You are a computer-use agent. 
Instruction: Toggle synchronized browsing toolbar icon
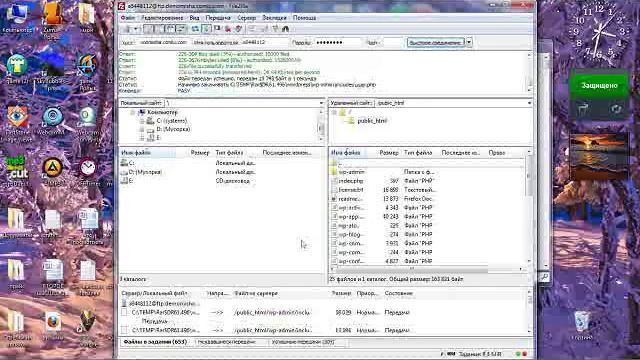tap(275, 29)
